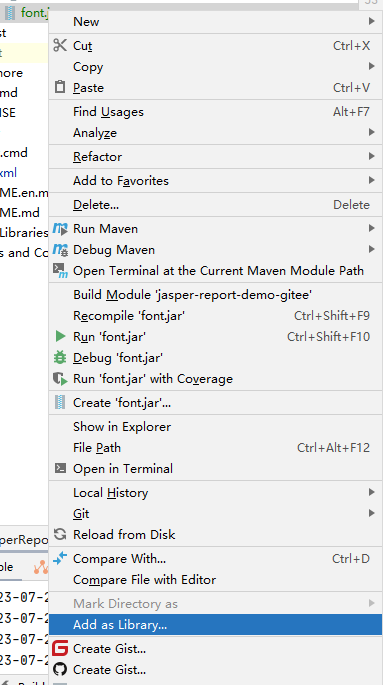383x685 pixels.
Task: Expand the Run Maven submenu arrow
Action: [x=371, y=228]
